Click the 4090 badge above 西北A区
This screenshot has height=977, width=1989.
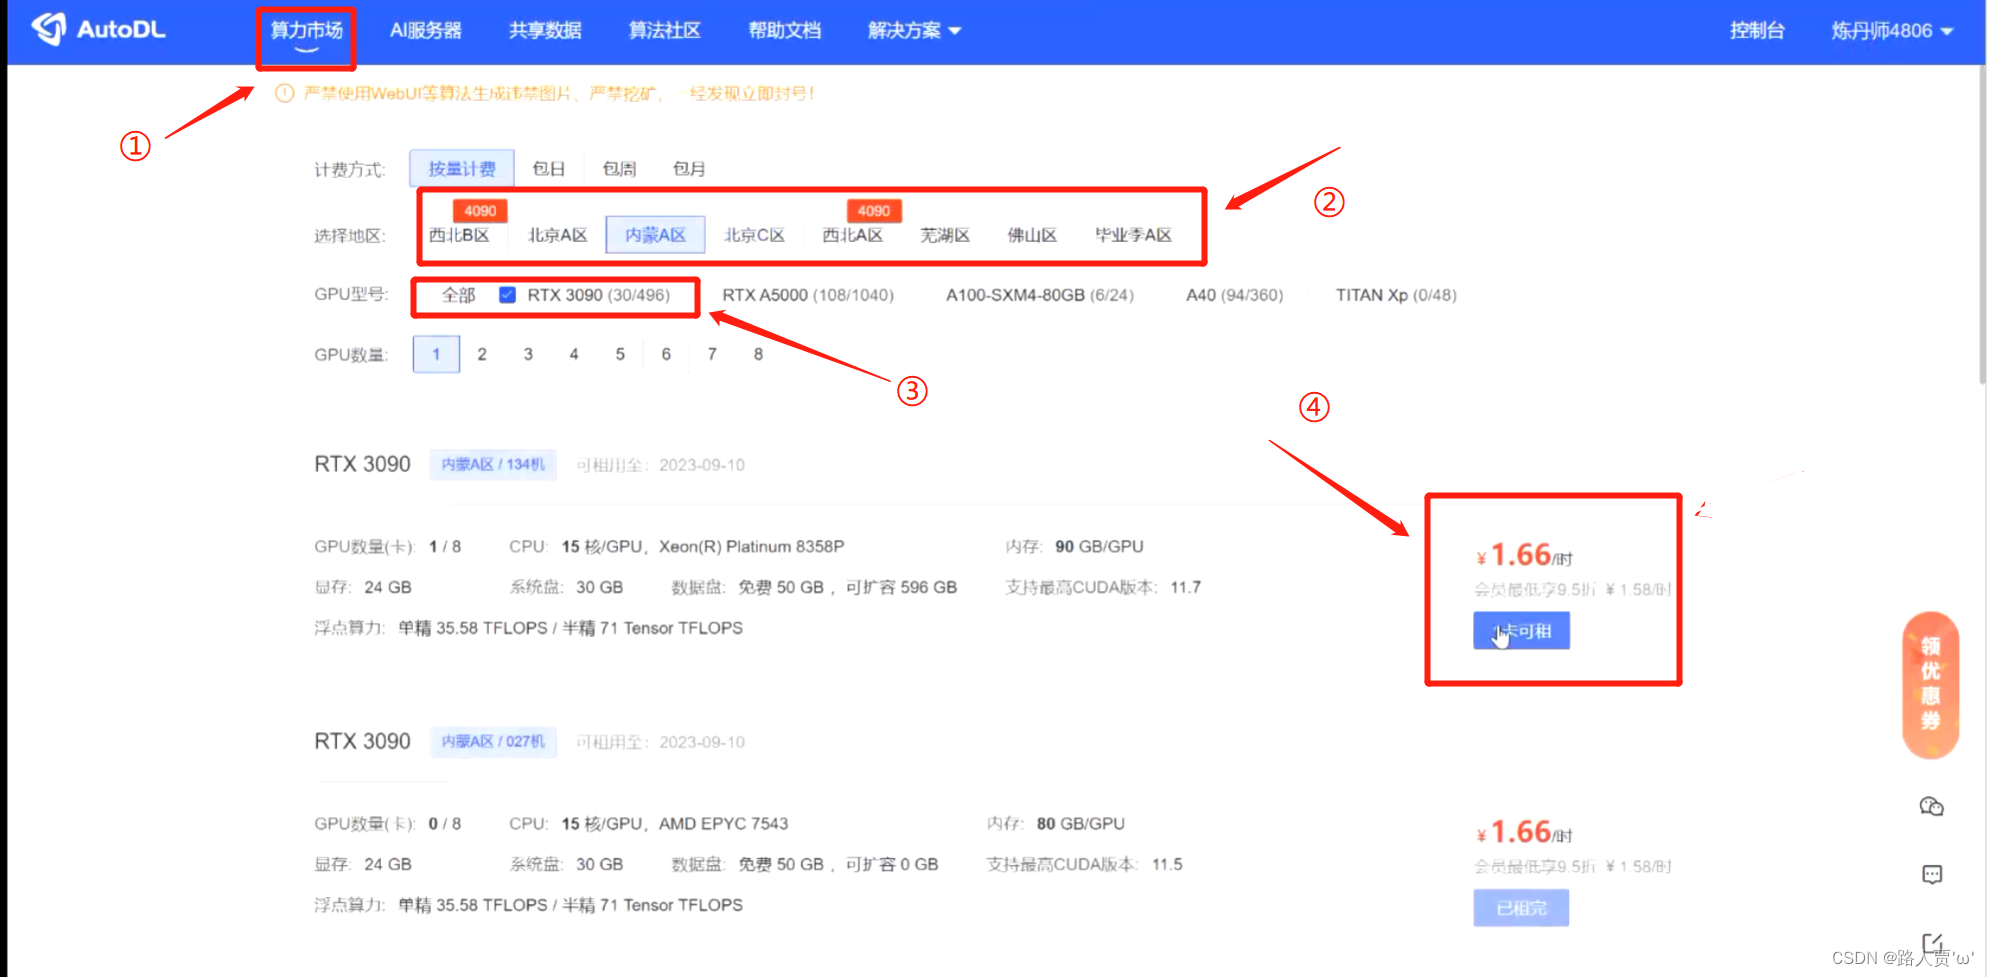pos(873,210)
